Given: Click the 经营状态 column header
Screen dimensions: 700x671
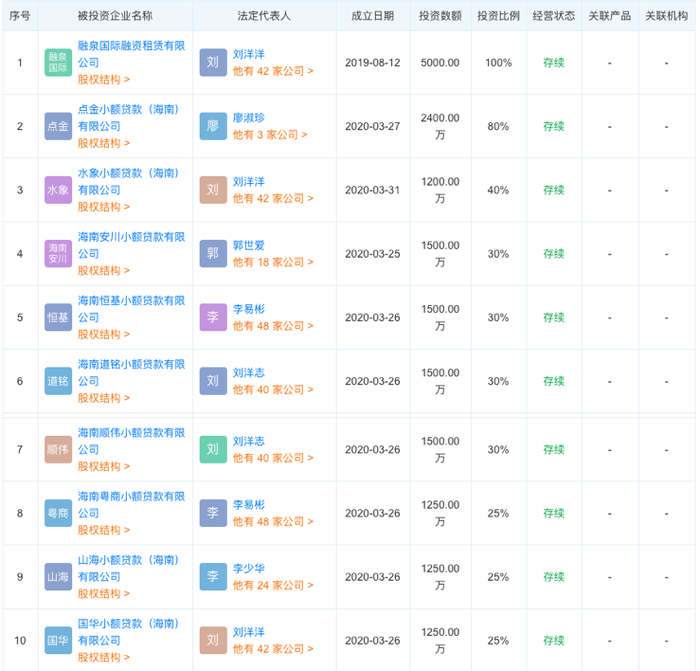Looking at the screenshot, I should (x=554, y=16).
